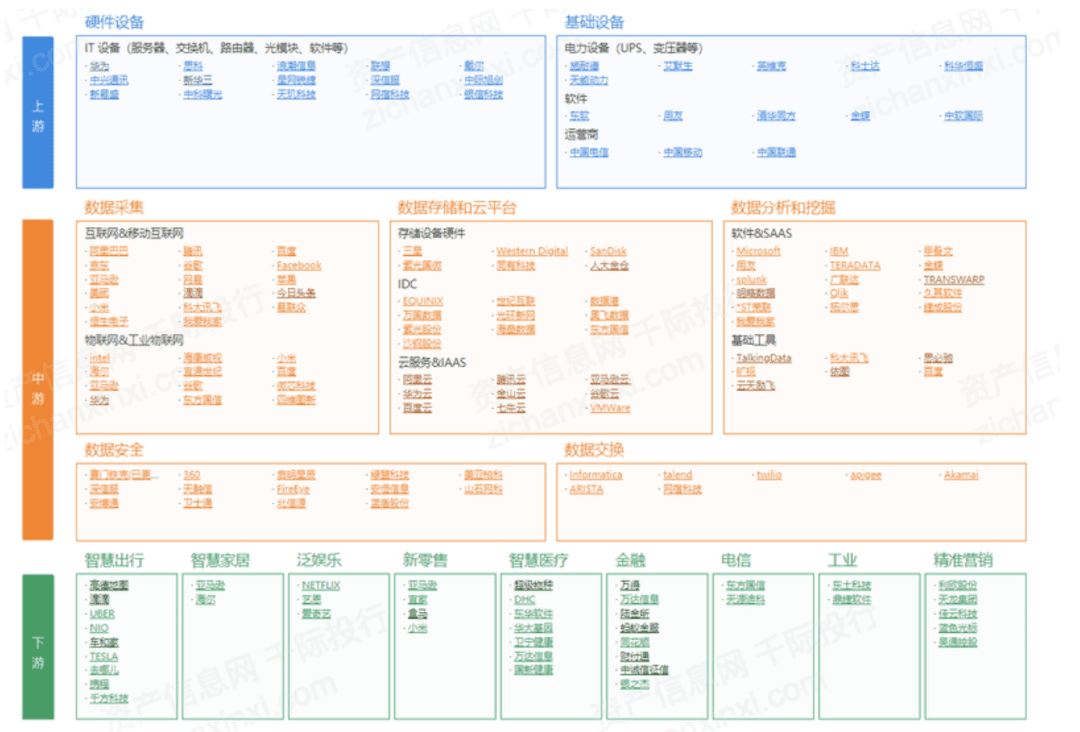Open the 清华同方 software link

coord(776,116)
